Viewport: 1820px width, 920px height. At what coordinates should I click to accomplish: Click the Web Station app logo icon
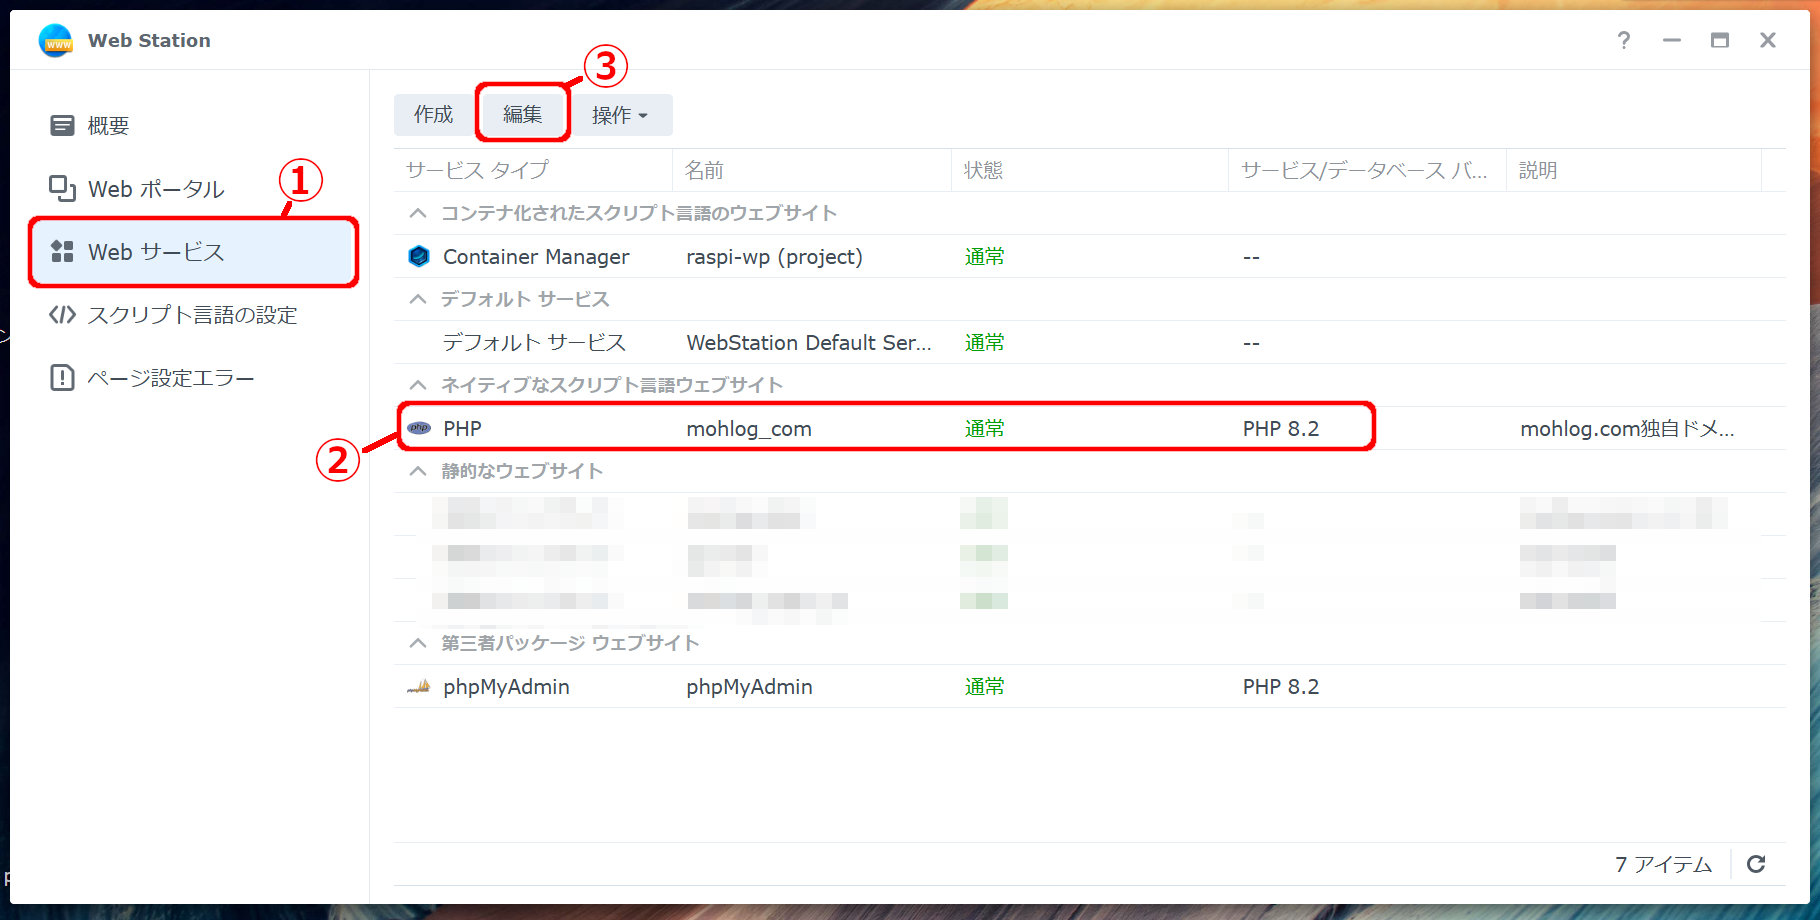coord(56,41)
